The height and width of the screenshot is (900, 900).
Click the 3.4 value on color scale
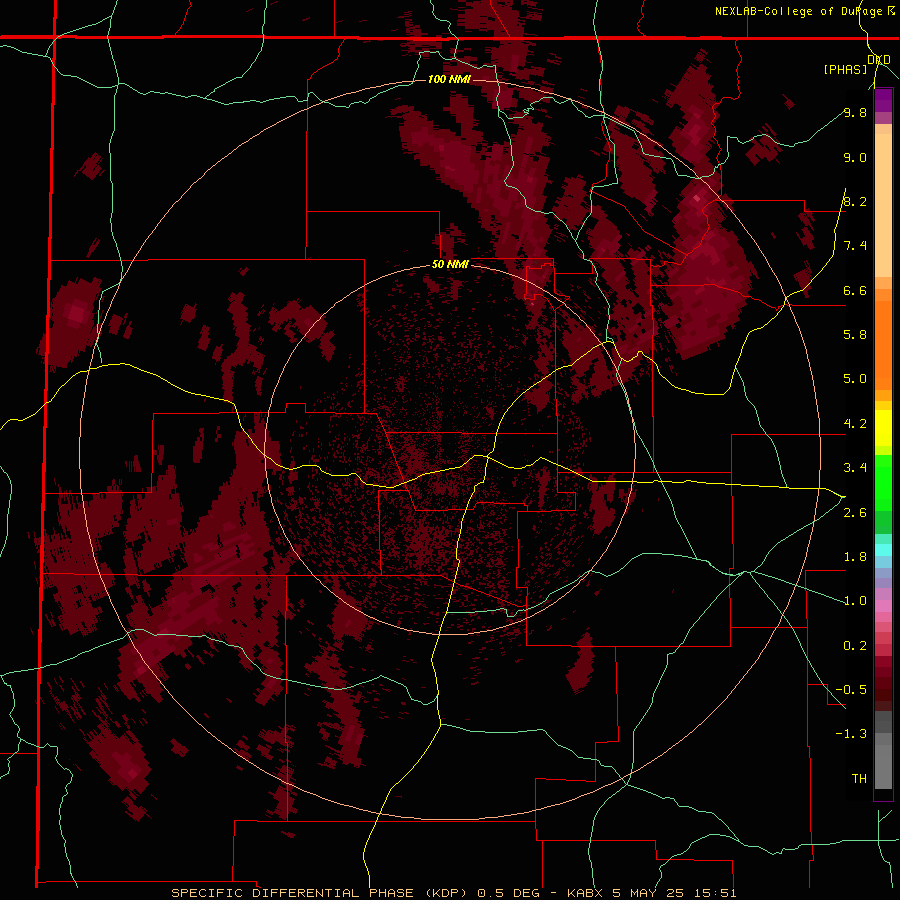click(x=855, y=468)
